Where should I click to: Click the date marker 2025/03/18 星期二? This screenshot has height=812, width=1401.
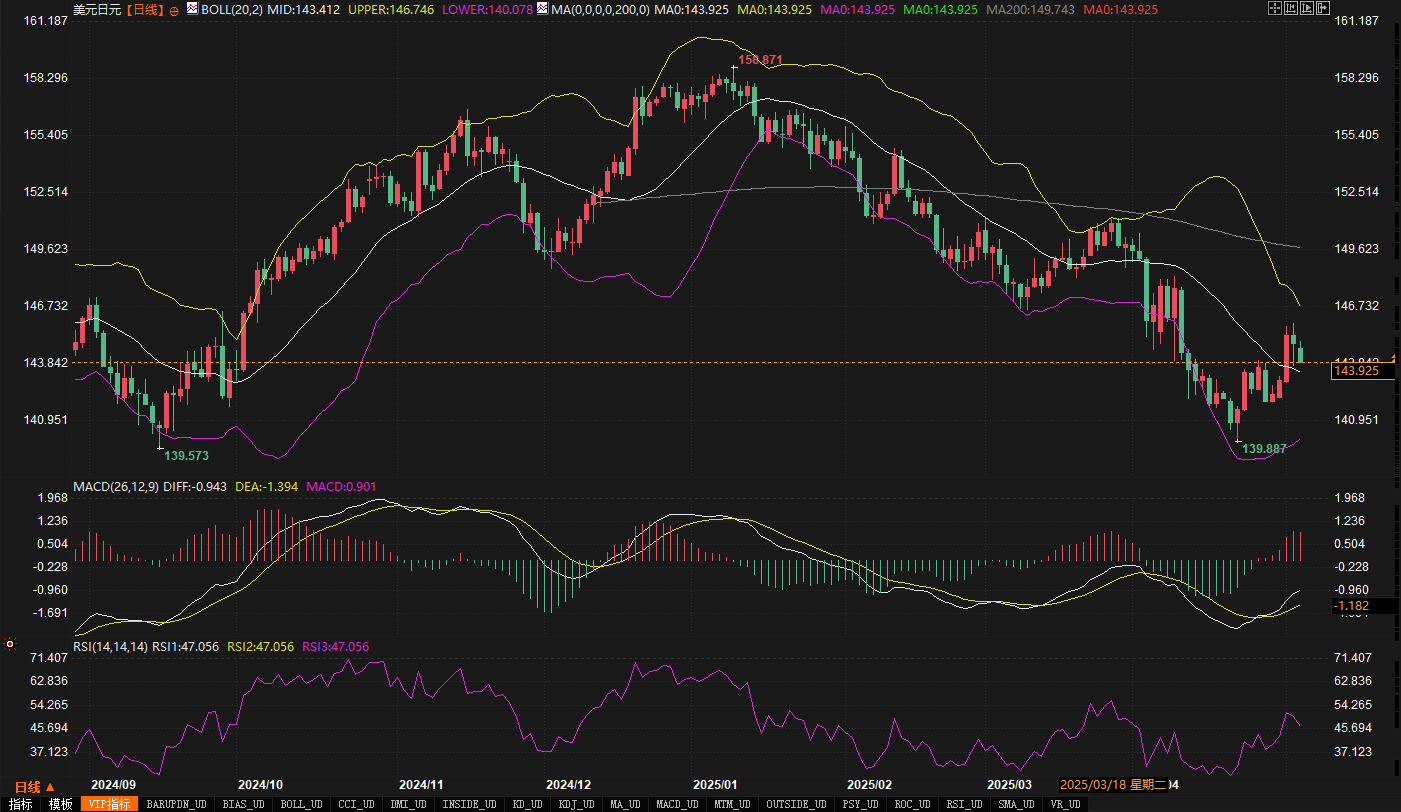coord(1113,785)
